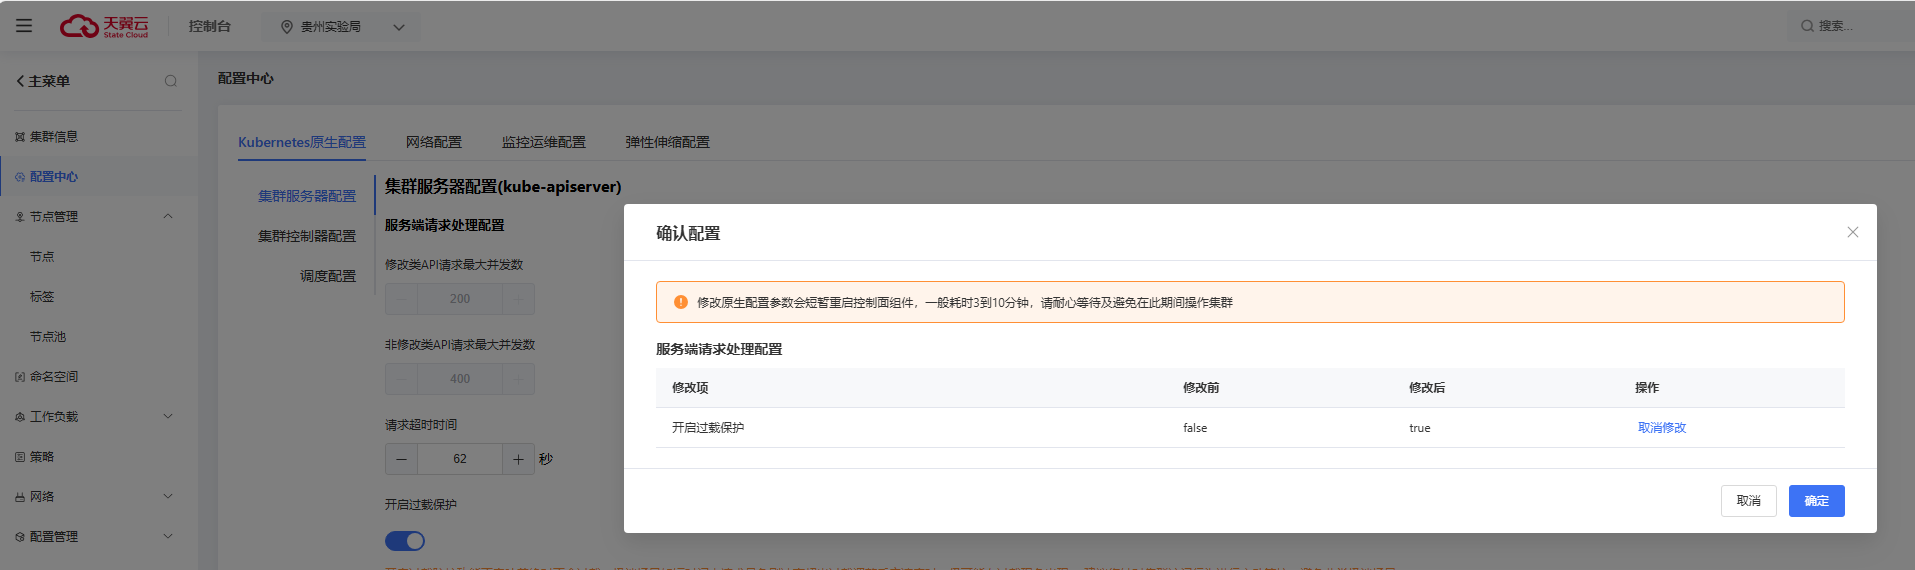The height and width of the screenshot is (570, 1915).
Task: Click the orange warning icon in alert
Action: pos(681,302)
